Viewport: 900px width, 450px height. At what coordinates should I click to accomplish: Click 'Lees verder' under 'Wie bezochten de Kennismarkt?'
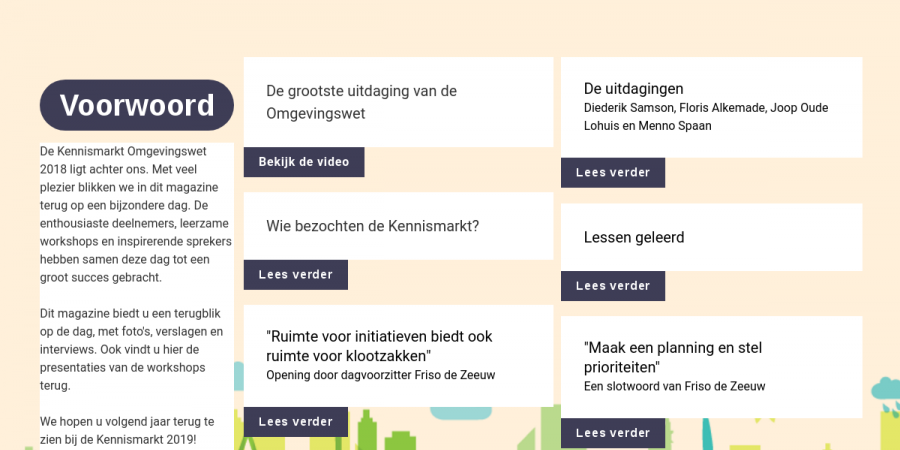click(296, 275)
